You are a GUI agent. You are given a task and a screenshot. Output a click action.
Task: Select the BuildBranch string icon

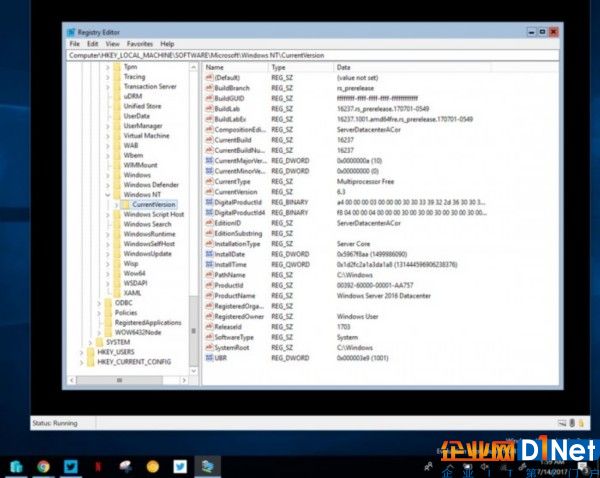tap(209, 88)
